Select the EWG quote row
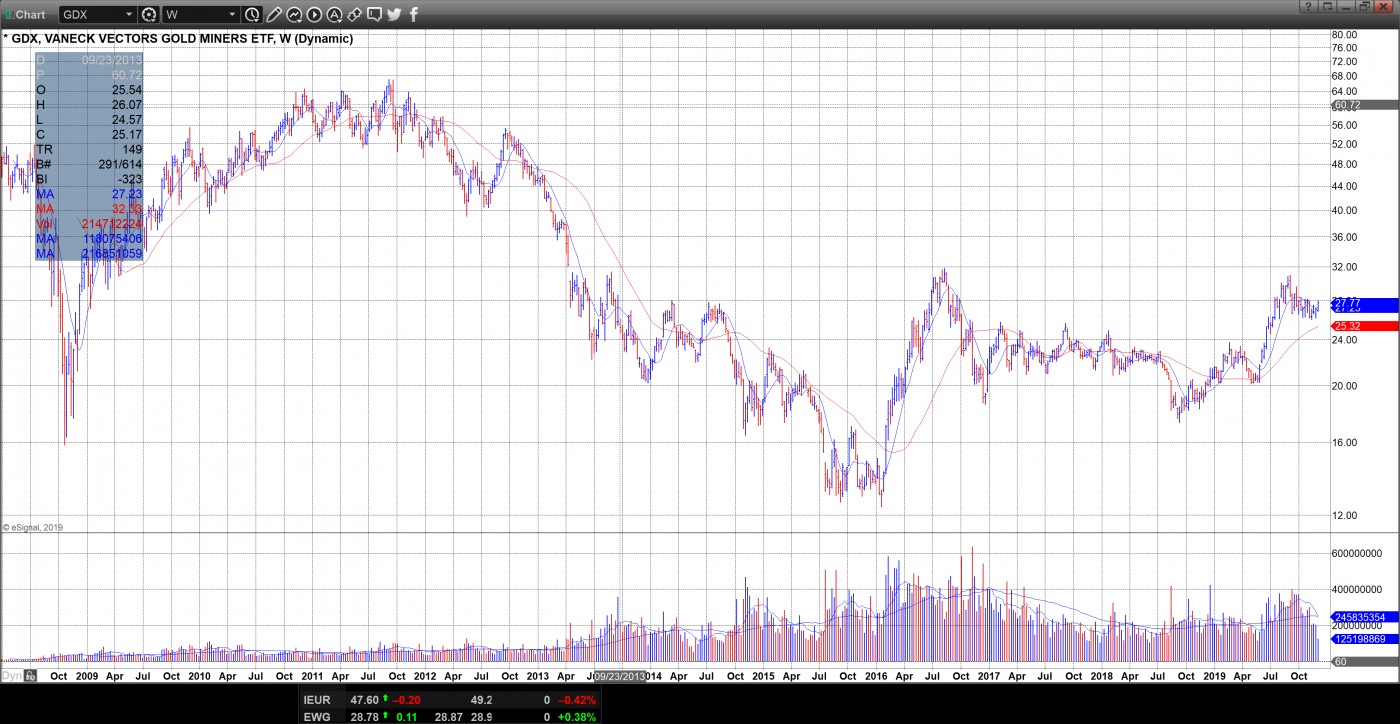This screenshot has height=724, width=1400. point(450,717)
